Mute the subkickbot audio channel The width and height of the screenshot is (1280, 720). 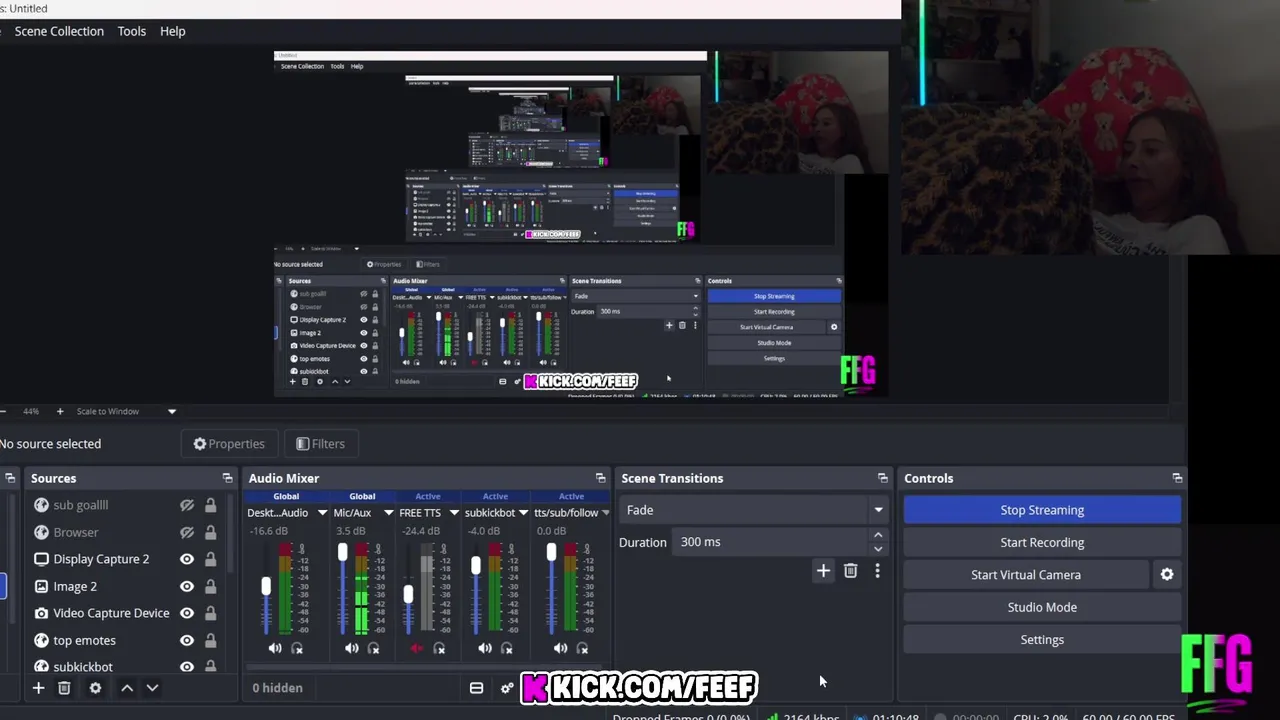point(484,649)
